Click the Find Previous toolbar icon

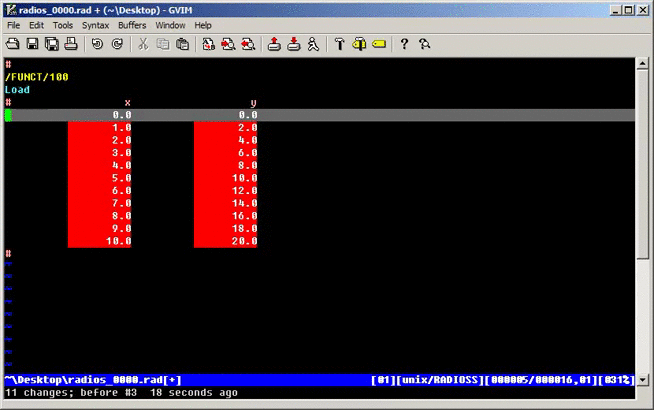pyautogui.click(x=248, y=44)
